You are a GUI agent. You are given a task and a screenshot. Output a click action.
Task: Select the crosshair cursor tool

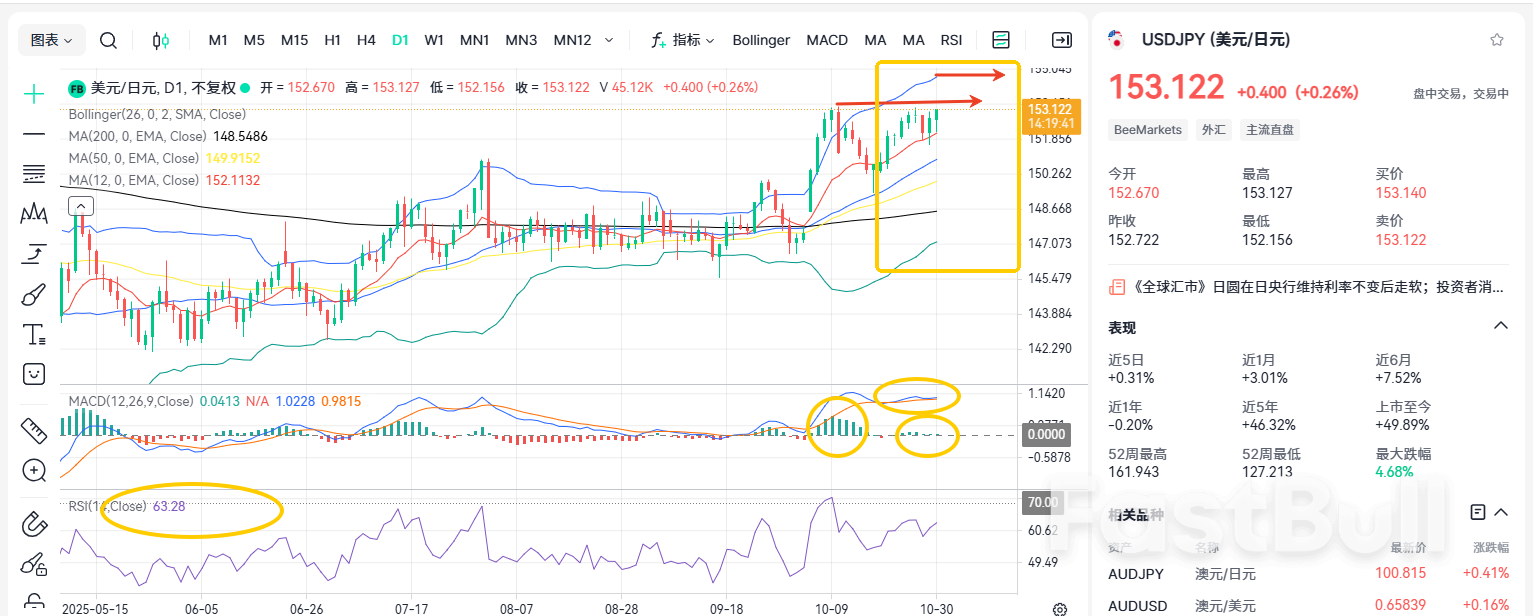[x=33, y=95]
